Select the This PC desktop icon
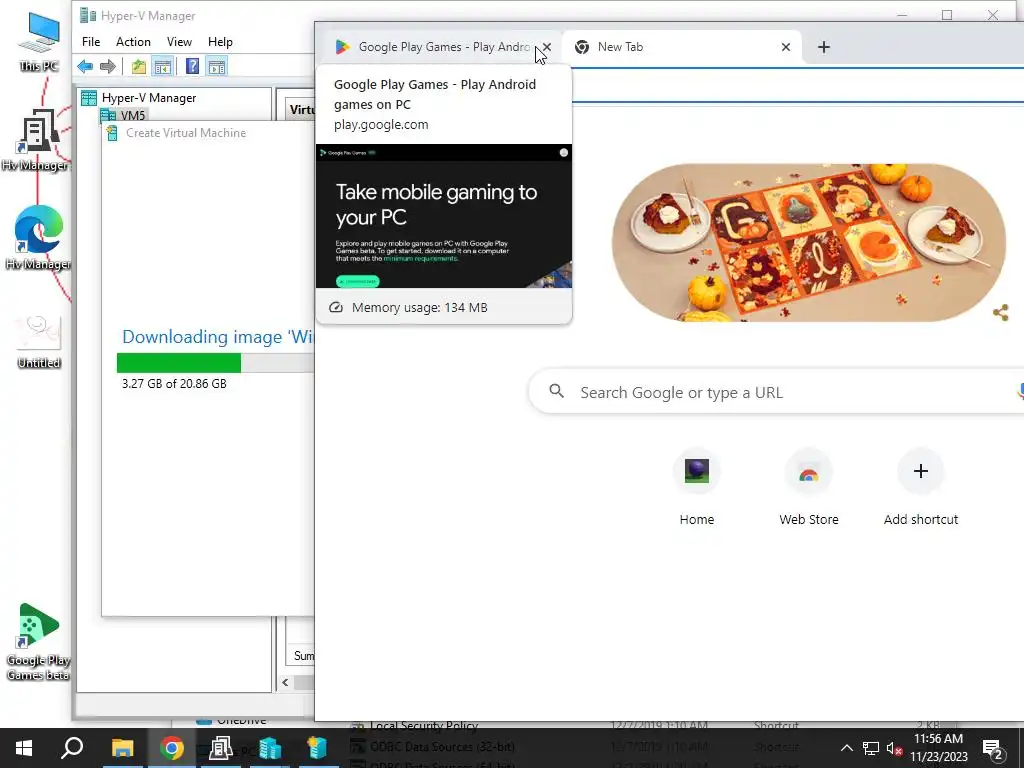This screenshot has width=1024, height=768. 39,42
